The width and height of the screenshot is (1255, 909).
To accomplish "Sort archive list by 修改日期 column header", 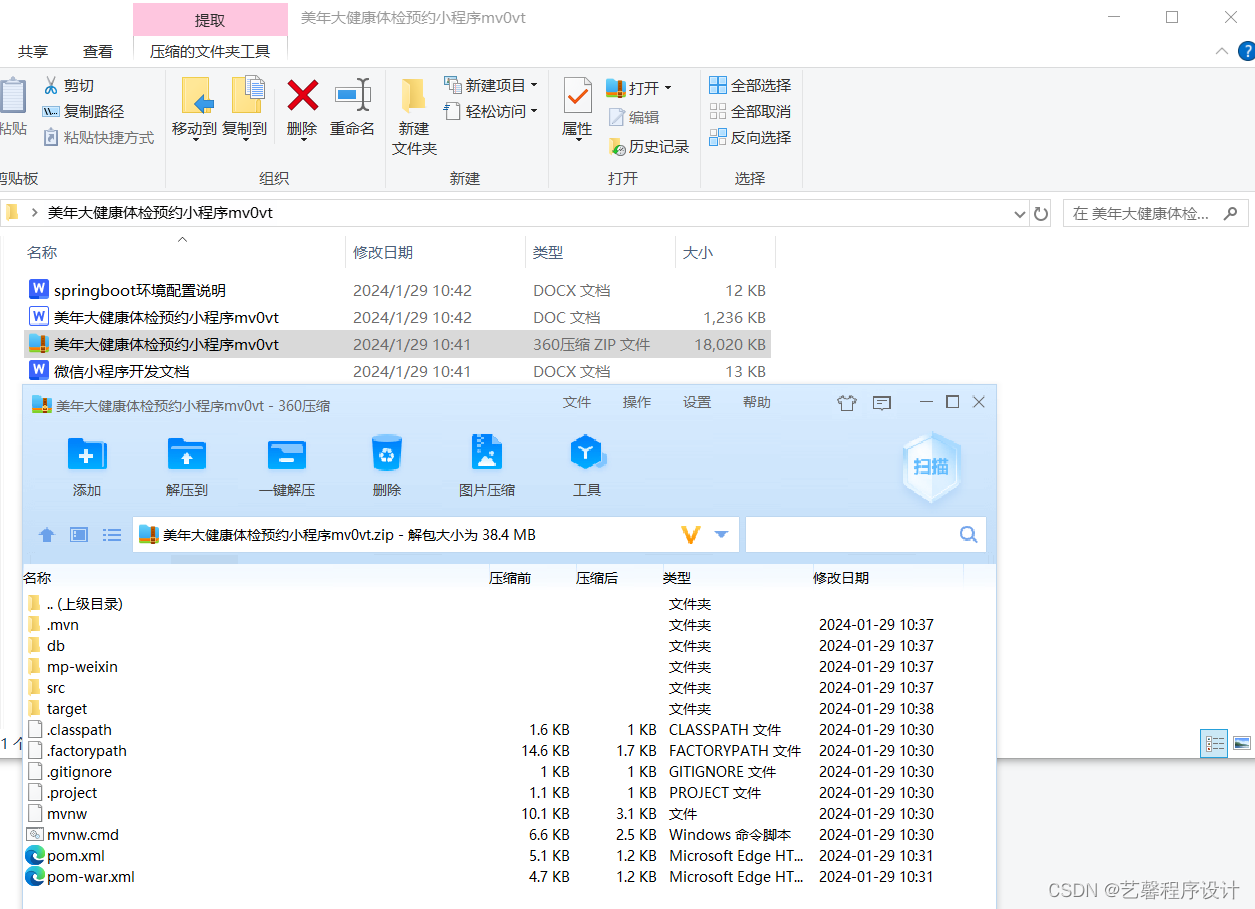I will tap(841, 578).
